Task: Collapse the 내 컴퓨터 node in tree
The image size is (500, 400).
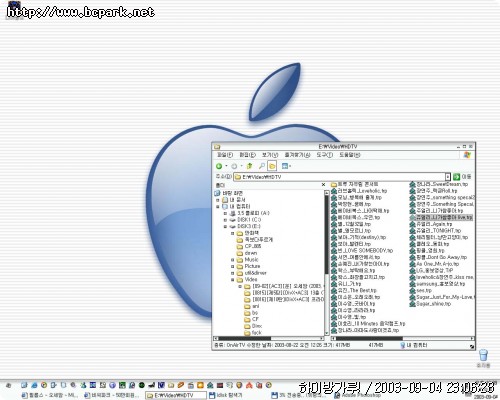Action: click(218, 207)
